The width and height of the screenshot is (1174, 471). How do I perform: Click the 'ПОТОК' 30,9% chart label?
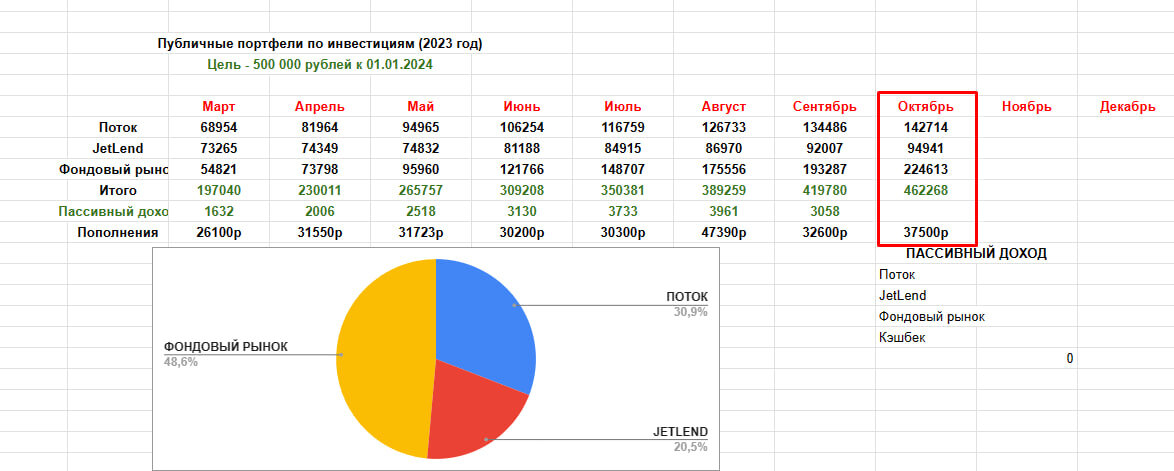click(x=687, y=304)
